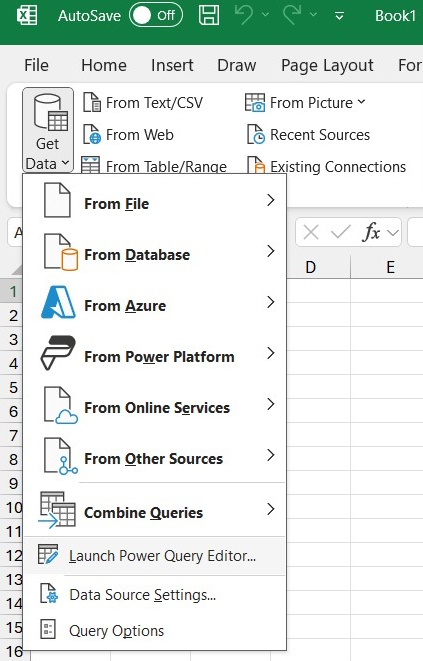Click the Redo arrow icon
The height and width of the screenshot is (661, 423).
coord(292,15)
